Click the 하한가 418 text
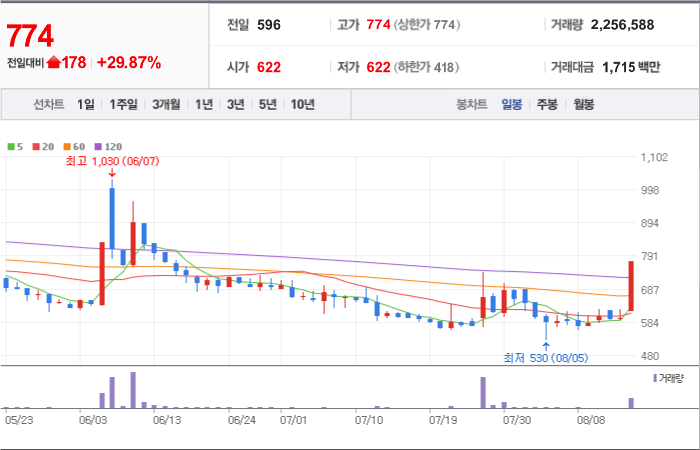 [426, 67]
